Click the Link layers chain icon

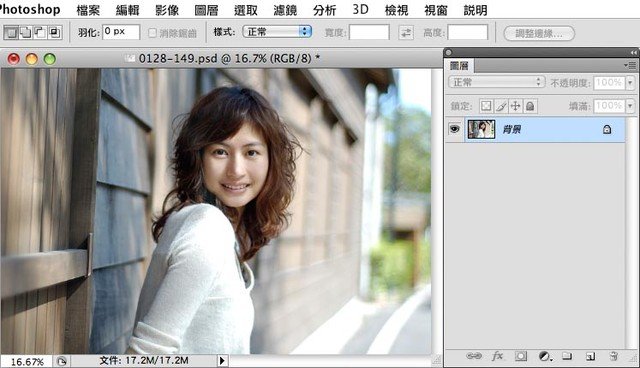tap(473, 356)
